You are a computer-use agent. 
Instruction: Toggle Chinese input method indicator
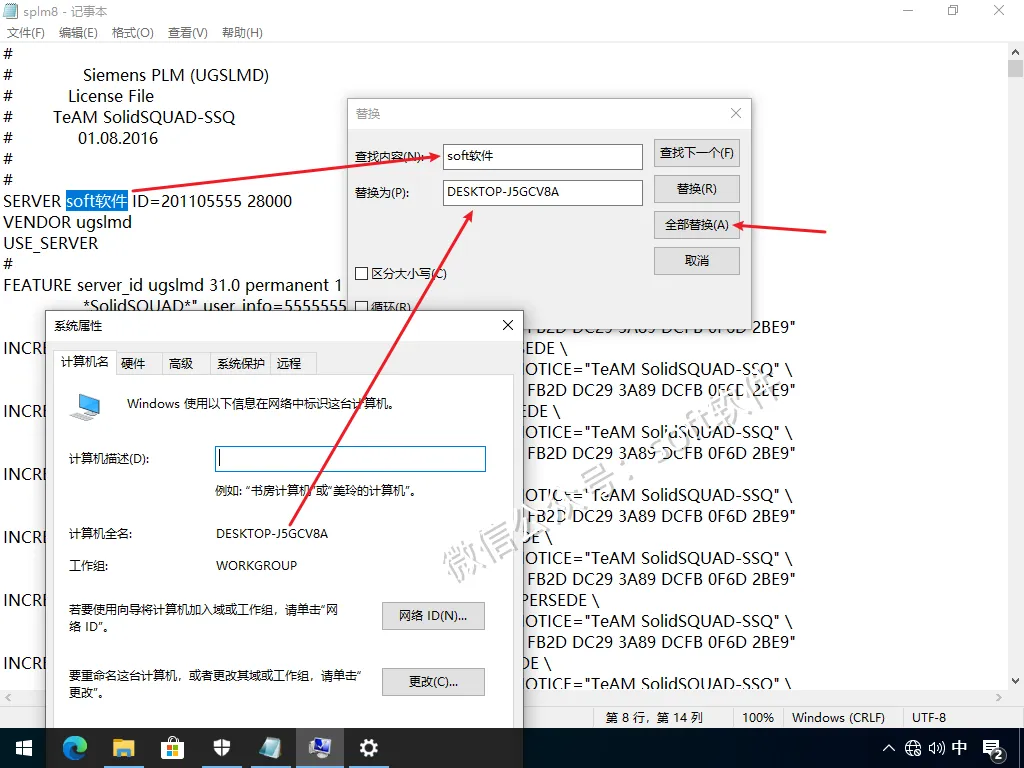959,748
